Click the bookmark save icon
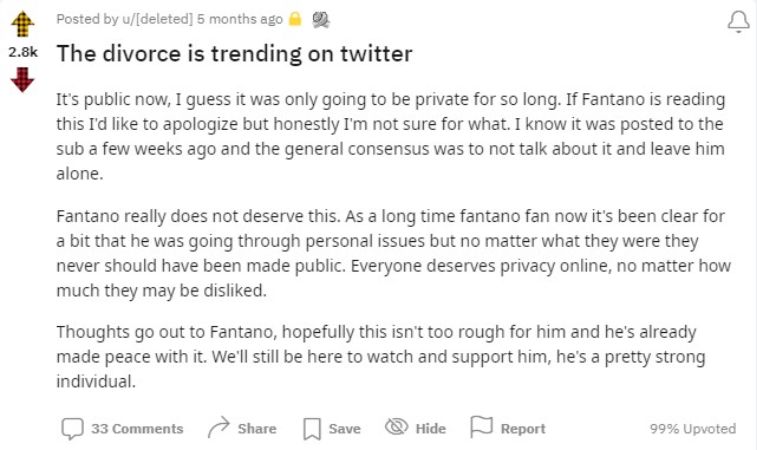The image size is (757, 450). [312, 429]
